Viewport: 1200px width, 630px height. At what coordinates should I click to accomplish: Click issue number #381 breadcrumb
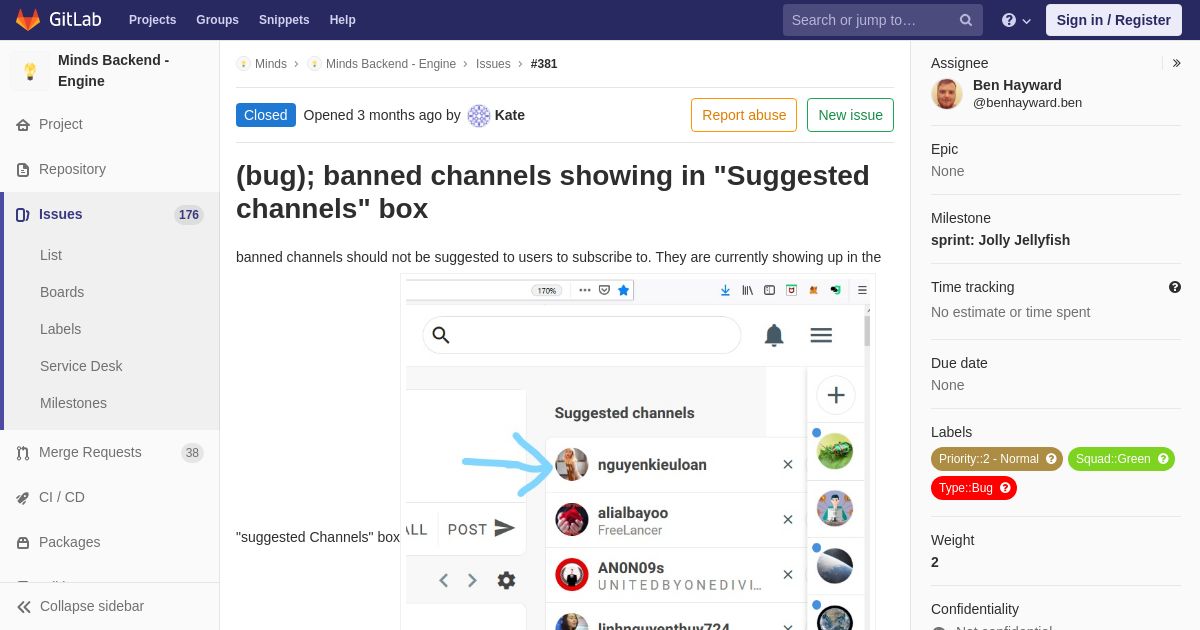click(x=544, y=63)
